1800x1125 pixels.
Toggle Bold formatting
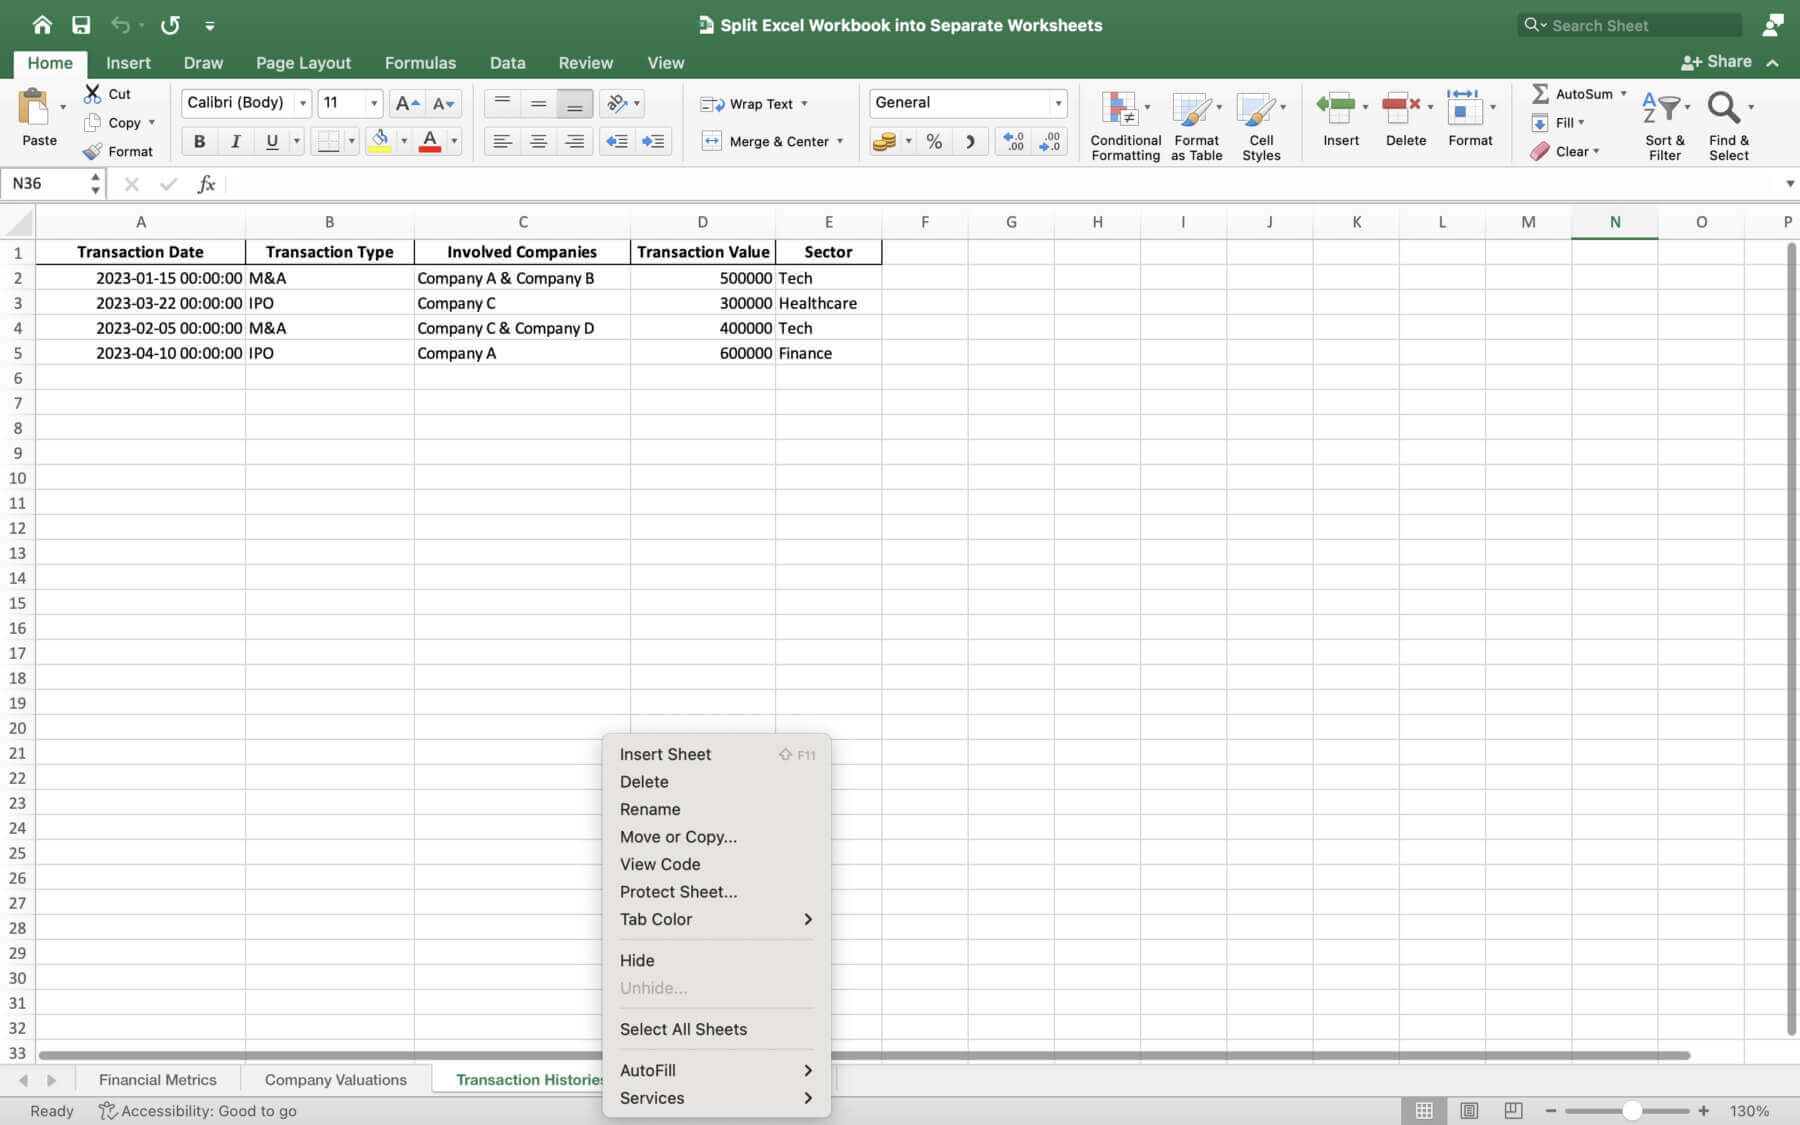(199, 141)
